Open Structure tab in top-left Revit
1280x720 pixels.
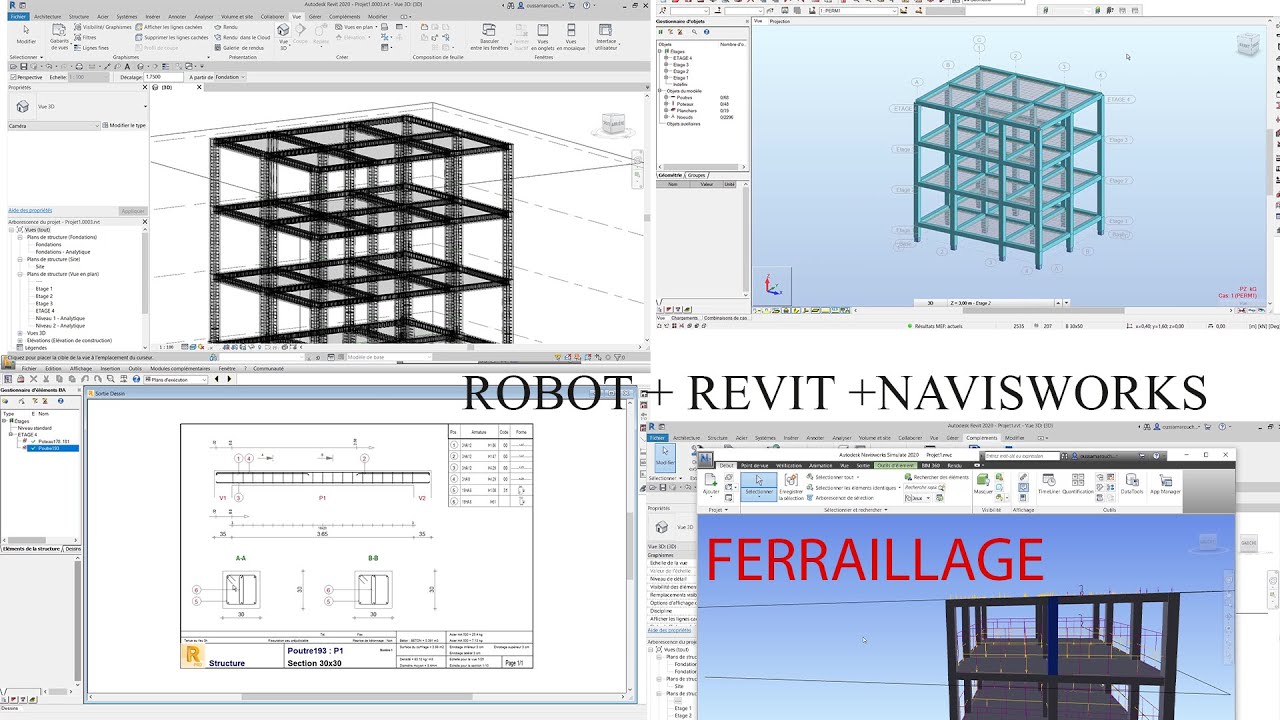tap(79, 17)
